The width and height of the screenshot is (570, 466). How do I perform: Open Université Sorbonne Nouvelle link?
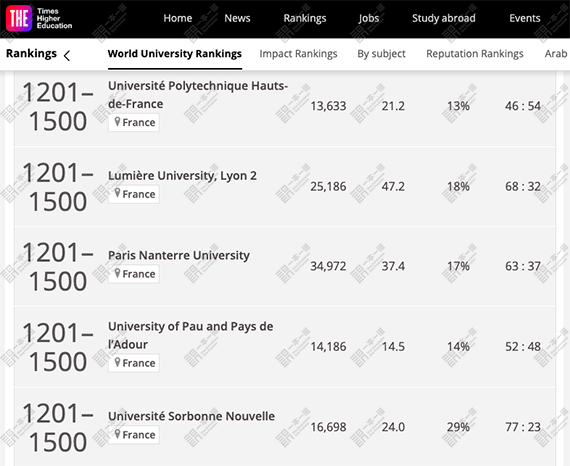coord(191,416)
